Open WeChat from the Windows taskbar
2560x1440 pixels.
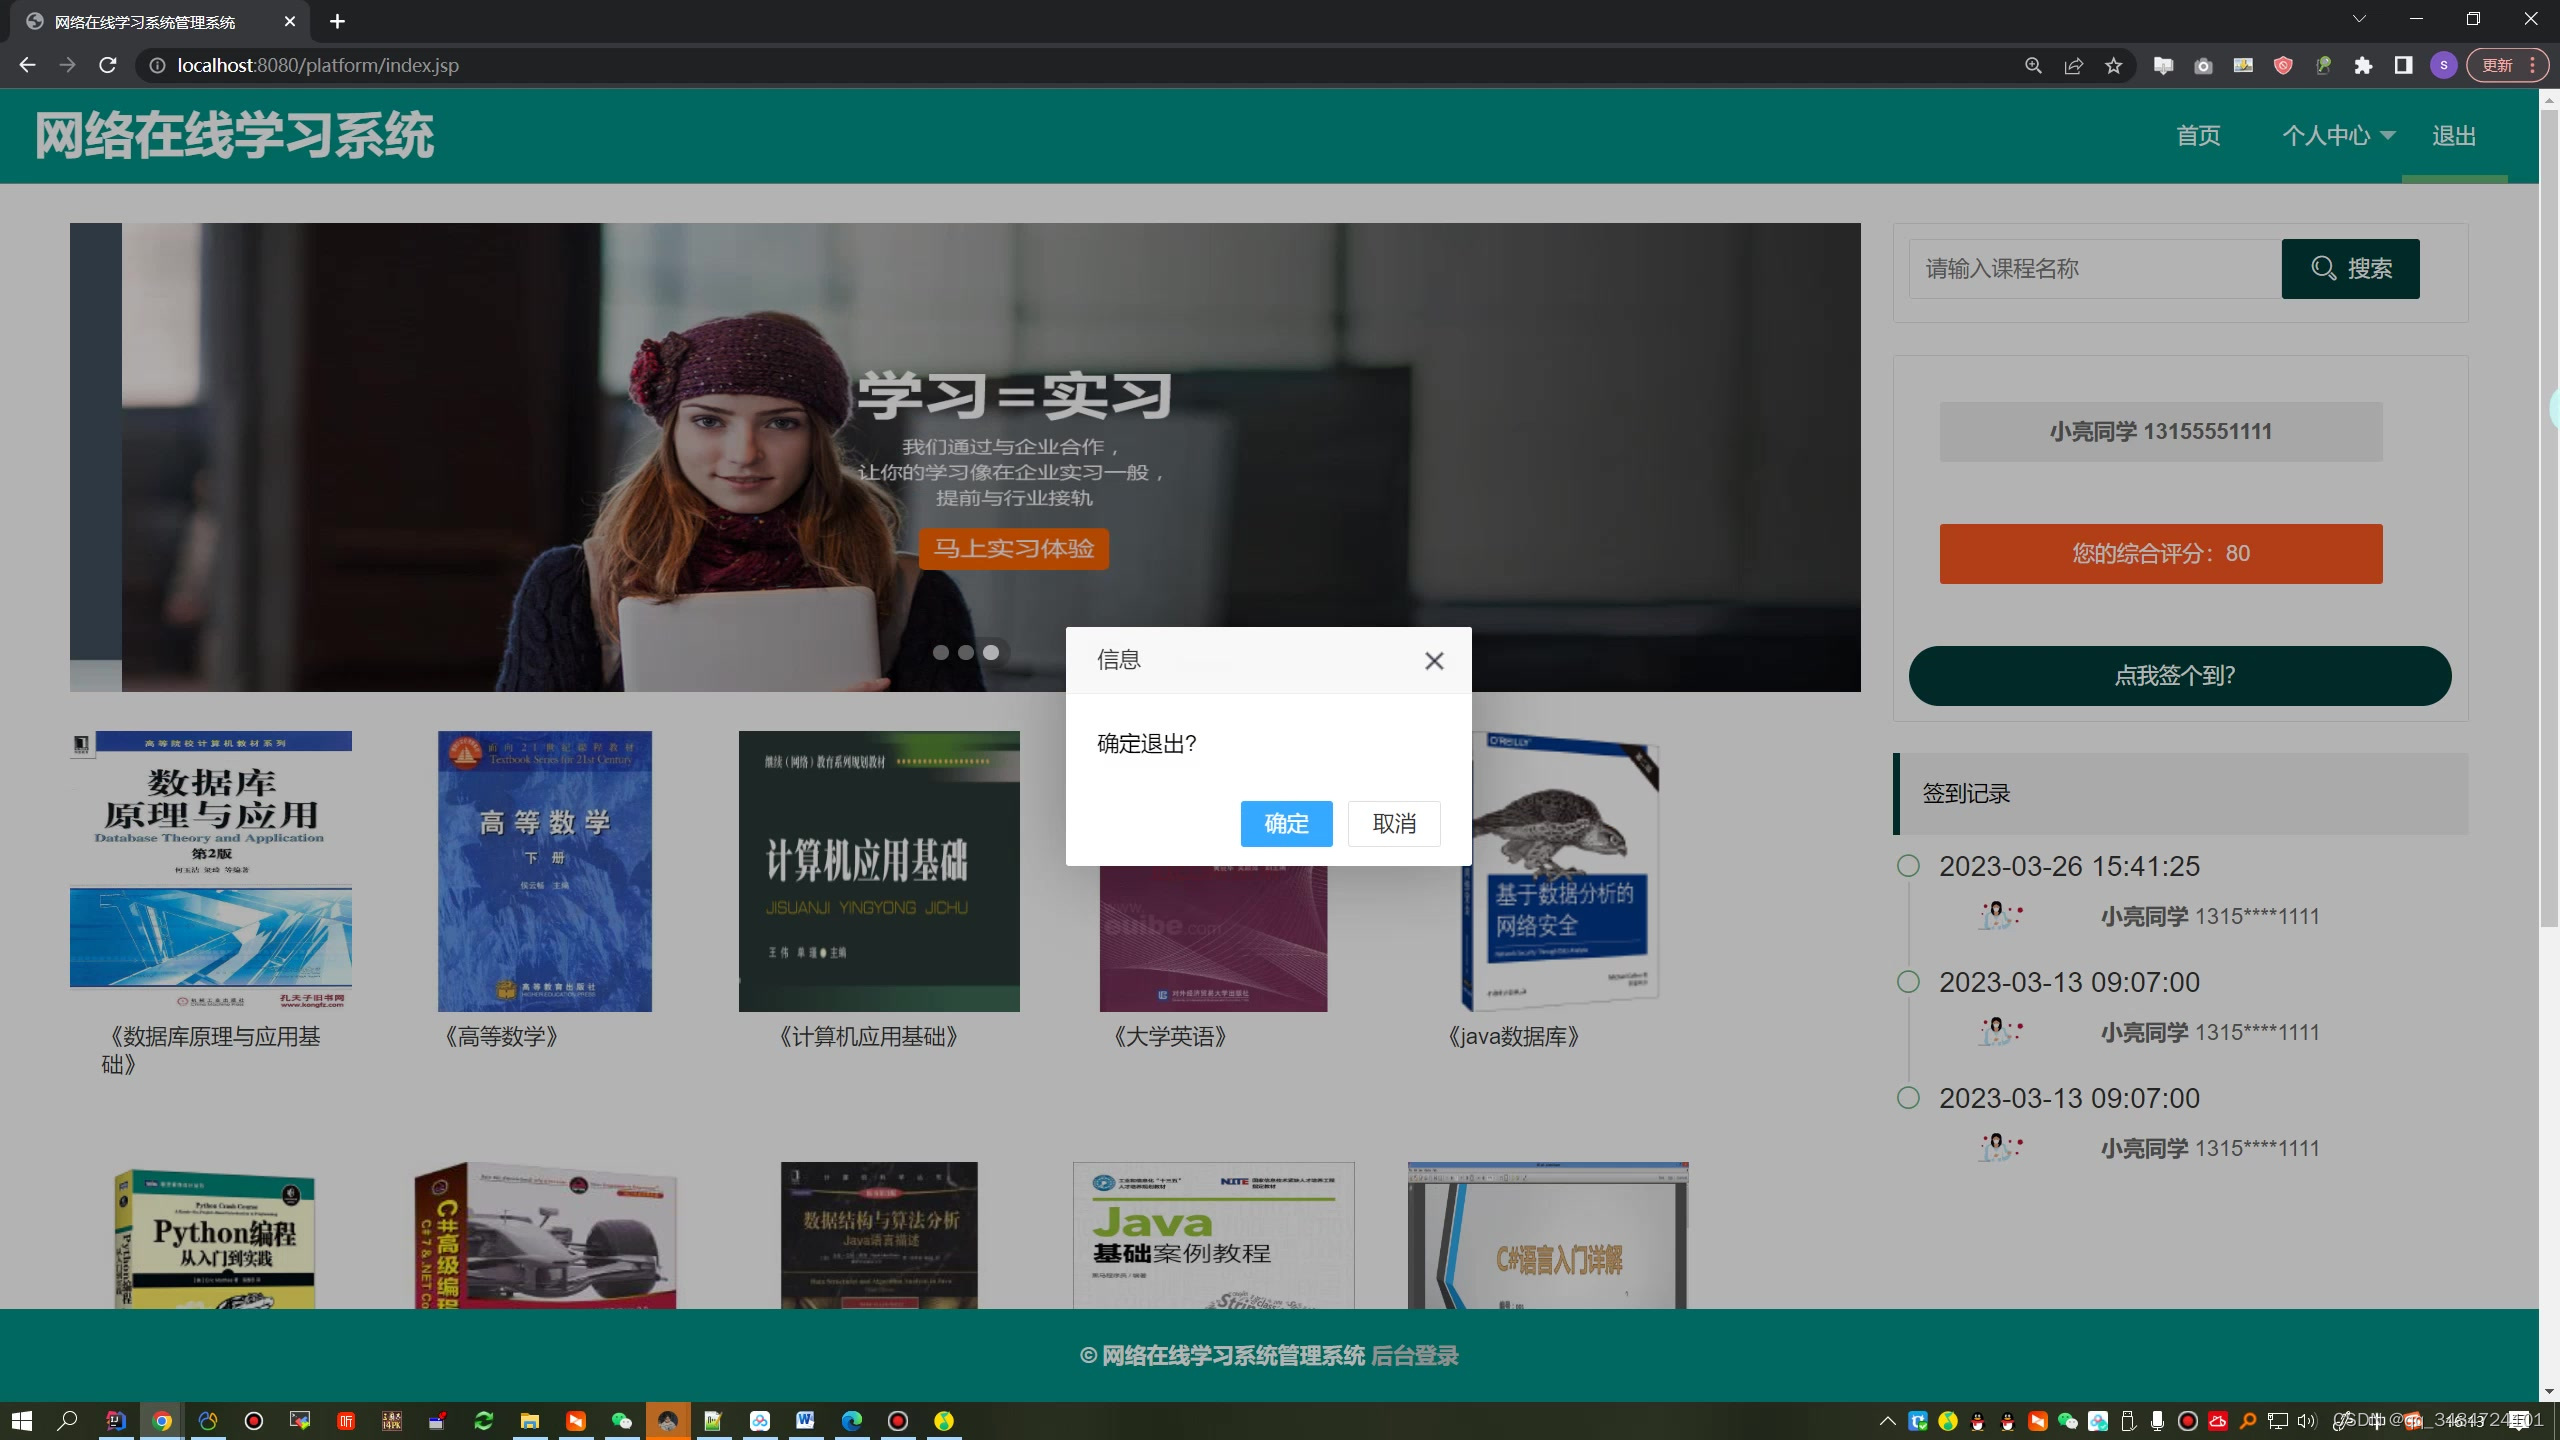[622, 1420]
